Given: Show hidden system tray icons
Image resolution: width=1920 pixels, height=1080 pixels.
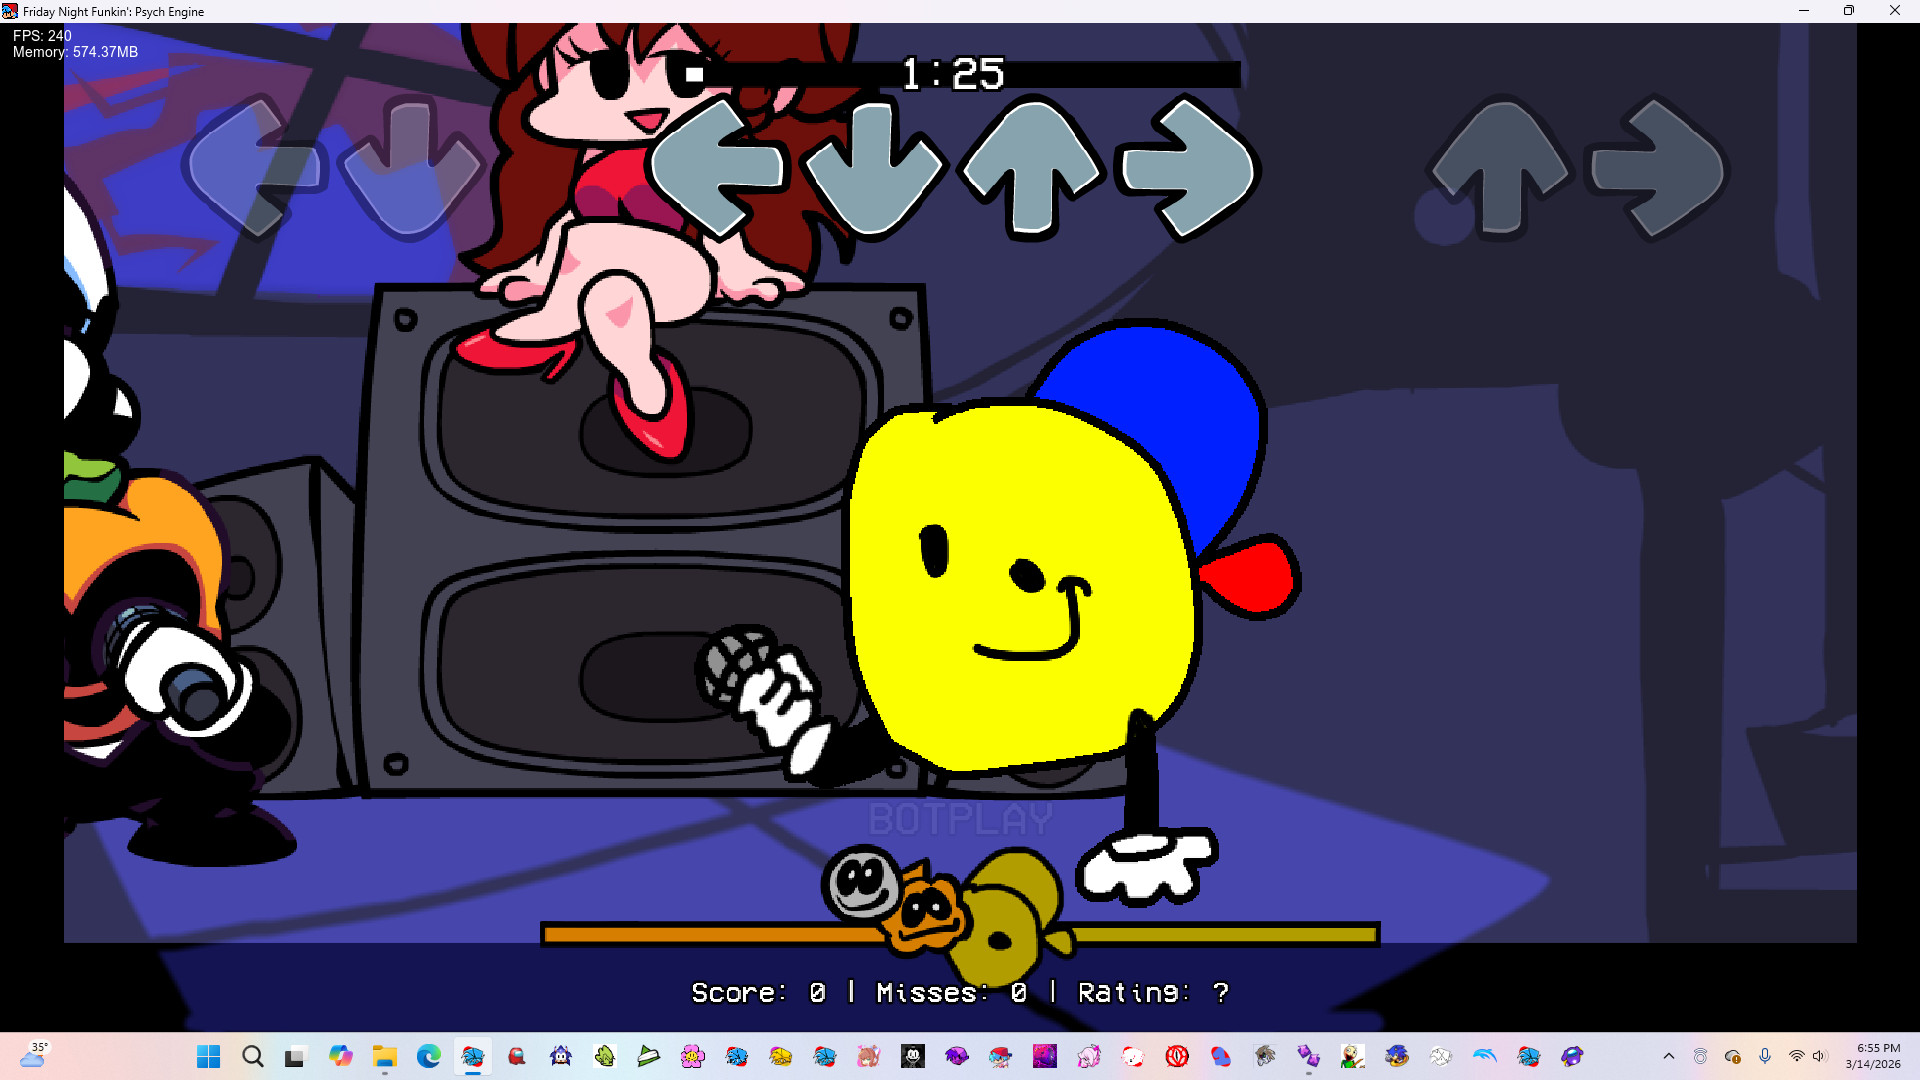Looking at the screenshot, I should click(x=1668, y=1056).
